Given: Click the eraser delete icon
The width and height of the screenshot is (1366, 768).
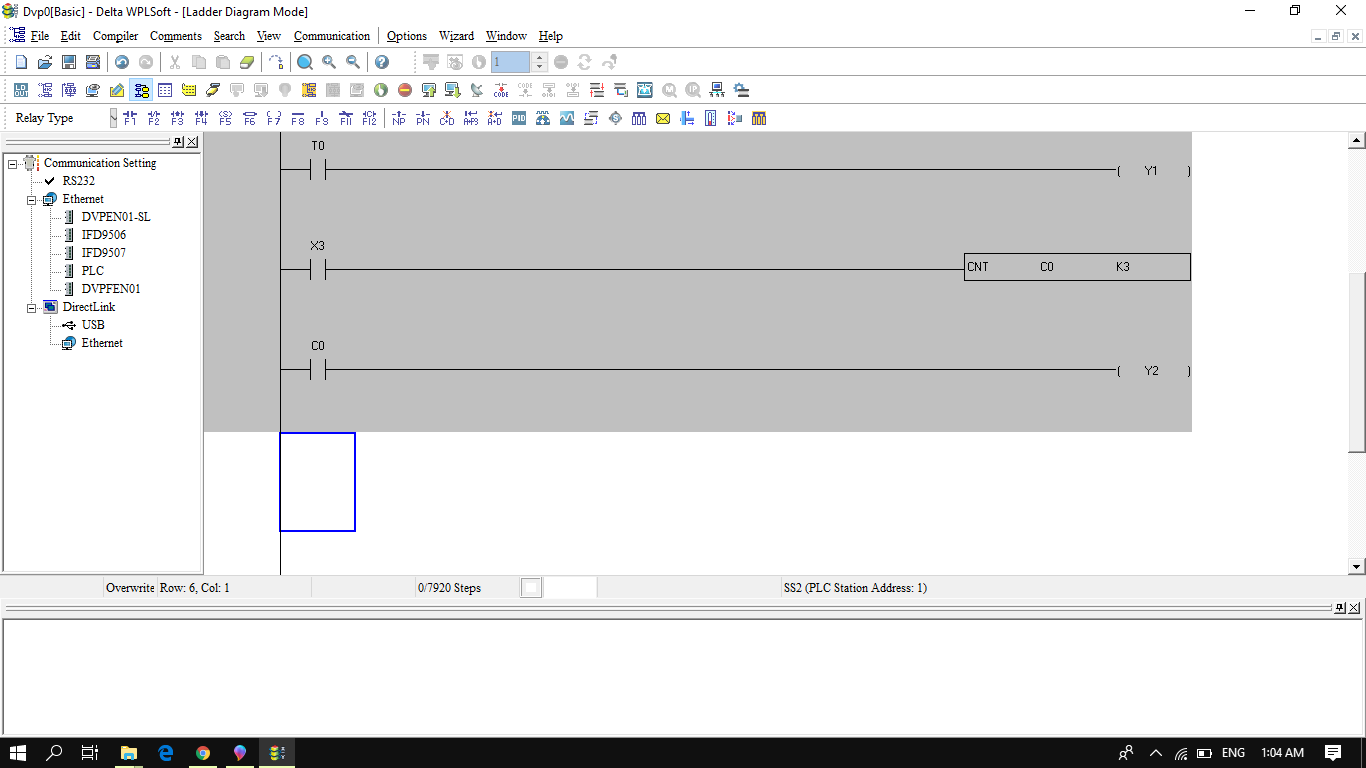Looking at the screenshot, I should point(247,62).
